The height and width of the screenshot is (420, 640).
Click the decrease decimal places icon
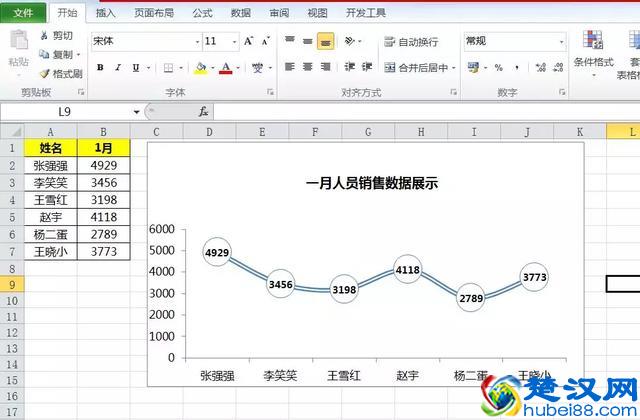[x=558, y=68]
